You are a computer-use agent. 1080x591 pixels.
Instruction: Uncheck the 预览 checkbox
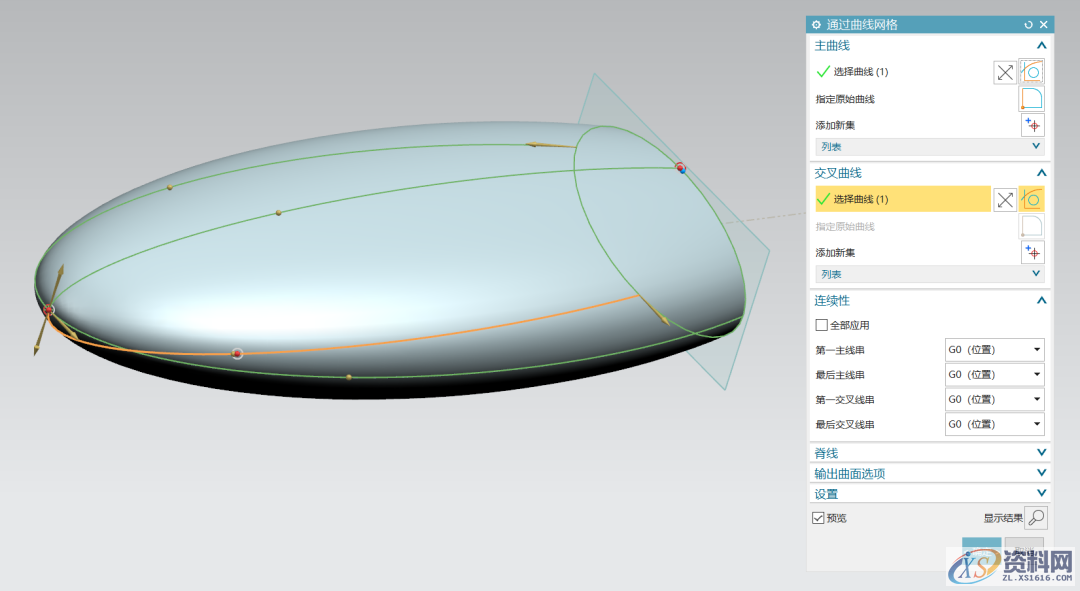(819, 518)
